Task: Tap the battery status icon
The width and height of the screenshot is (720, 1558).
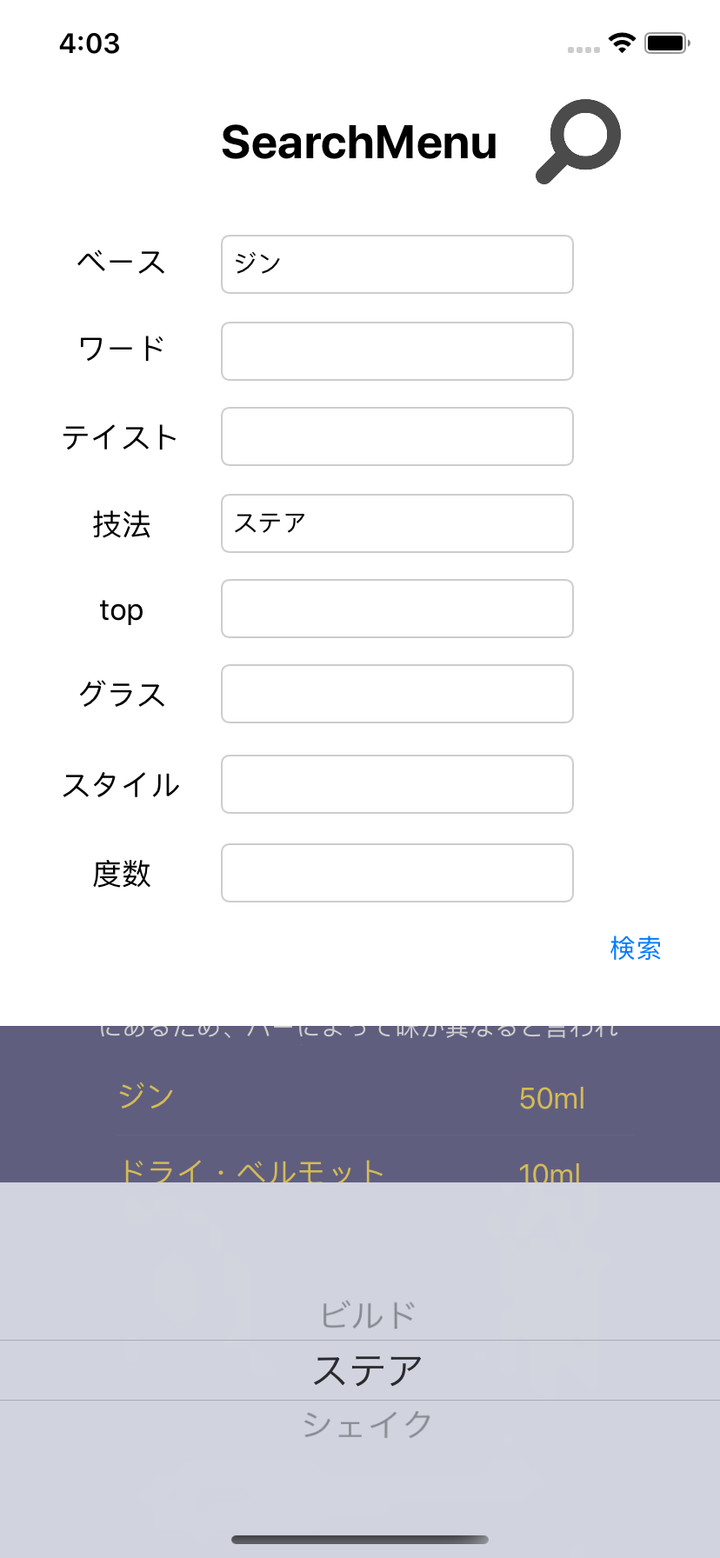Action: click(666, 43)
